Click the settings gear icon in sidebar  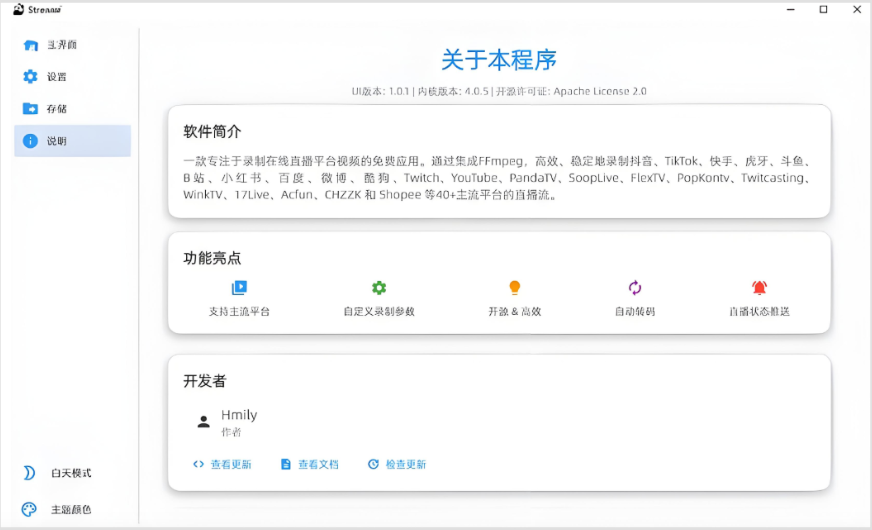tap(30, 77)
